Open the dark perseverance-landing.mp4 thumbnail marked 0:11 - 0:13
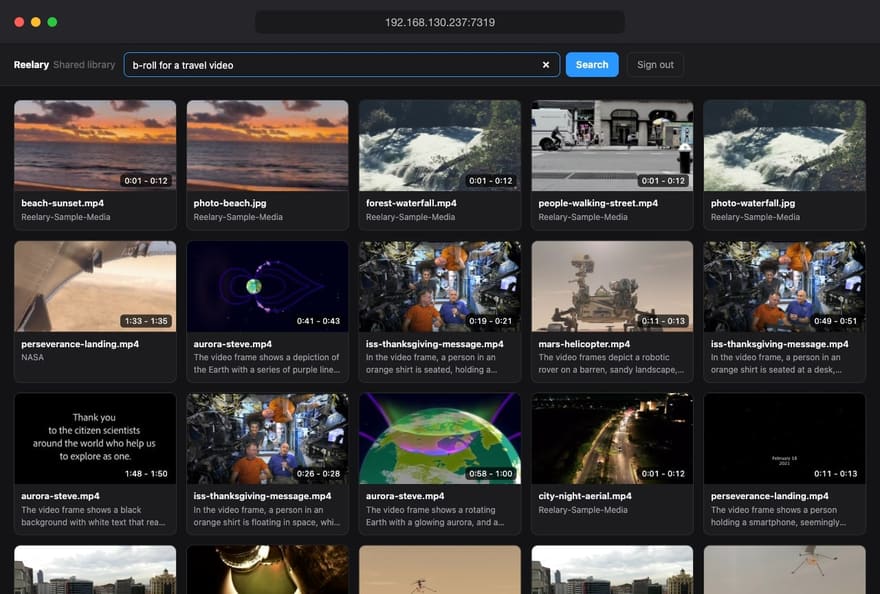The image size is (880, 594). [x=785, y=438]
